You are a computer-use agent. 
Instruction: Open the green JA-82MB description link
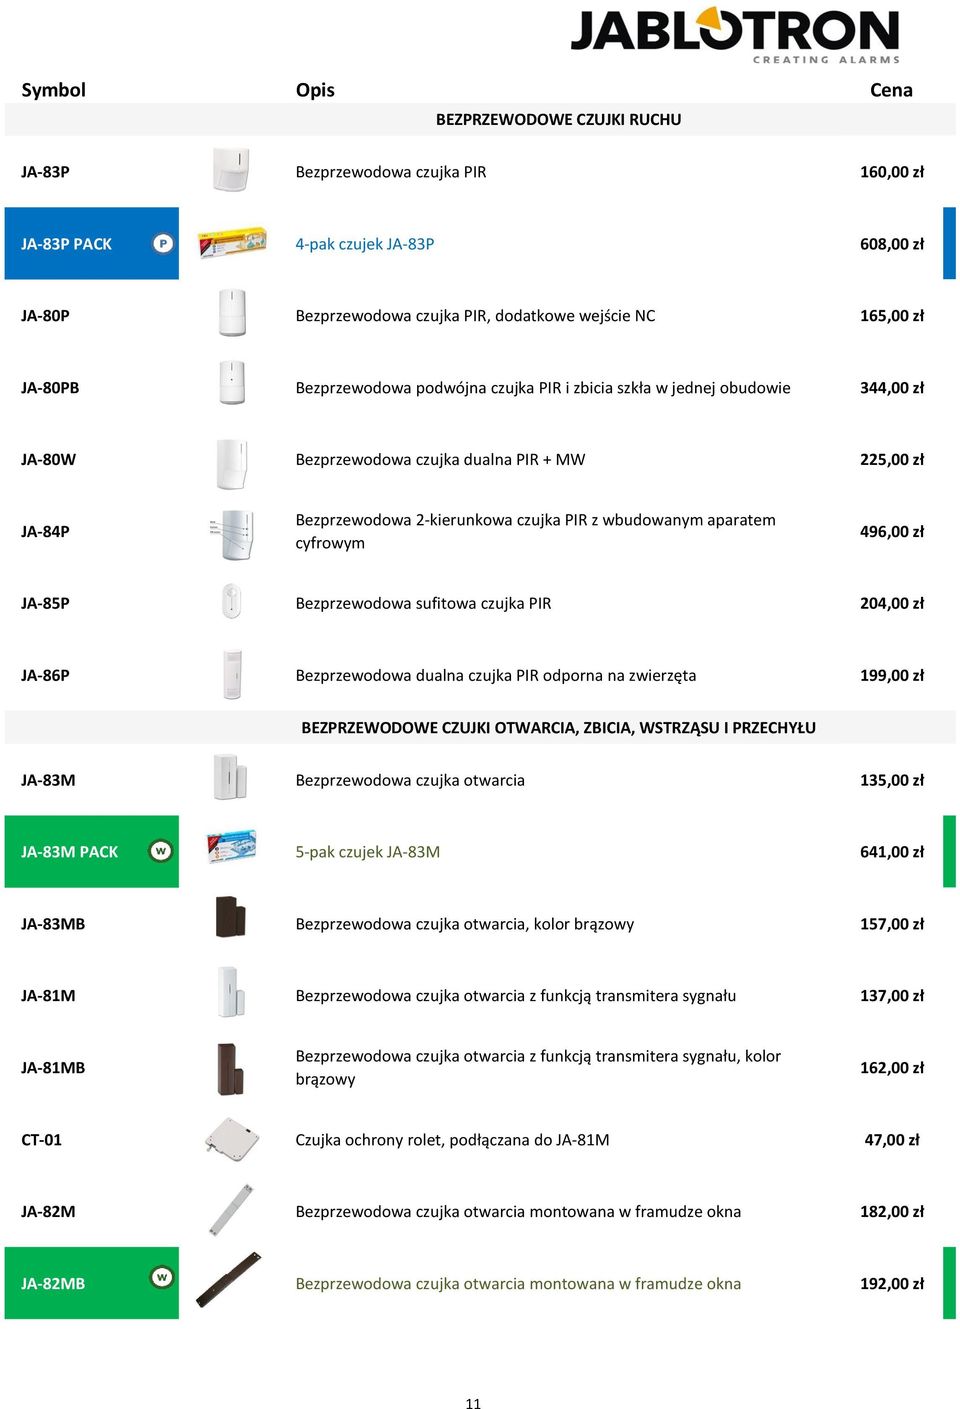point(518,1284)
